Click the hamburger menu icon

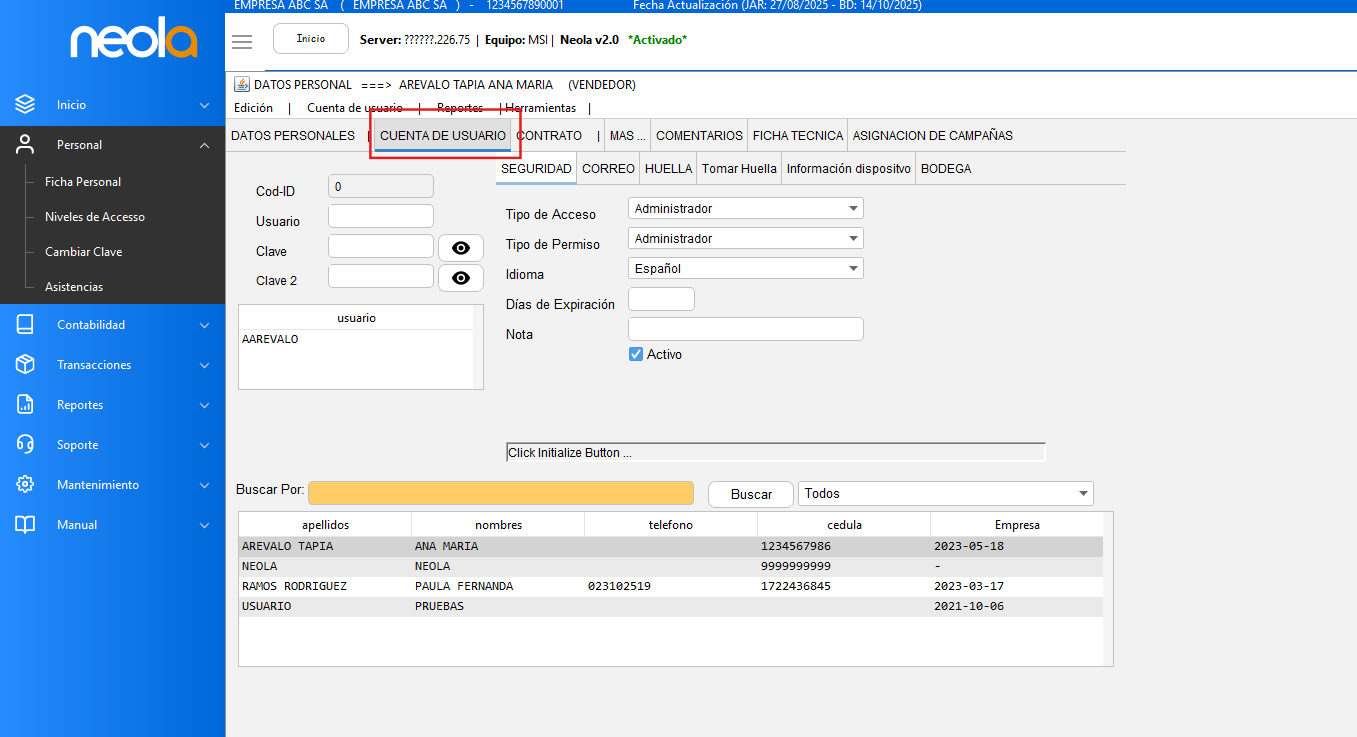[x=242, y=41]
